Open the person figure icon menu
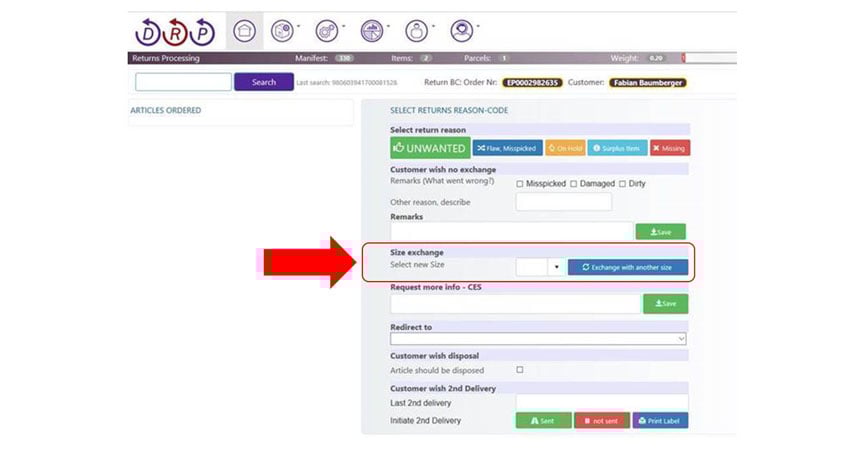Screen dimensions: 850x450 coord(416,31)
